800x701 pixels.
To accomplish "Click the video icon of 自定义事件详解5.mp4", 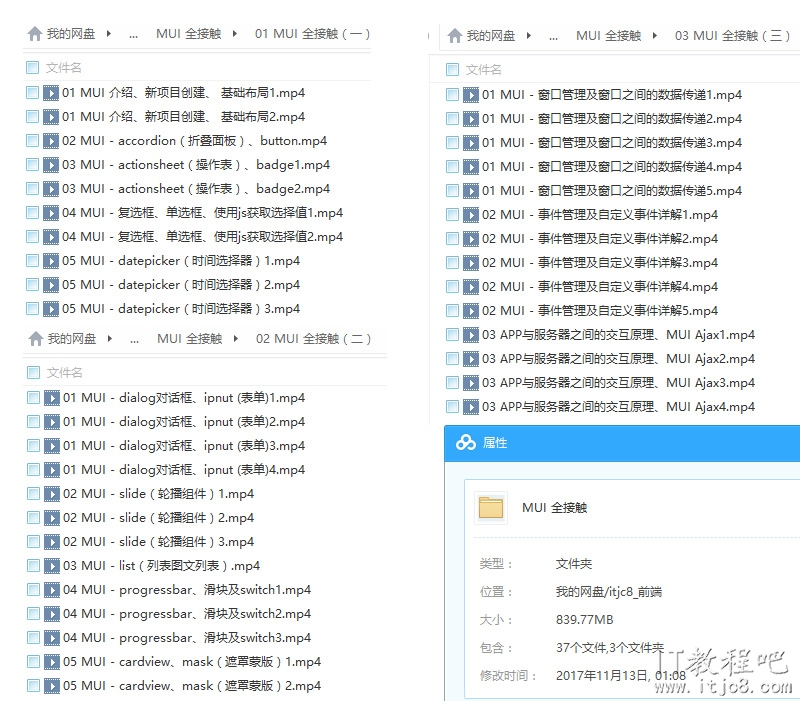I will 470,311.
